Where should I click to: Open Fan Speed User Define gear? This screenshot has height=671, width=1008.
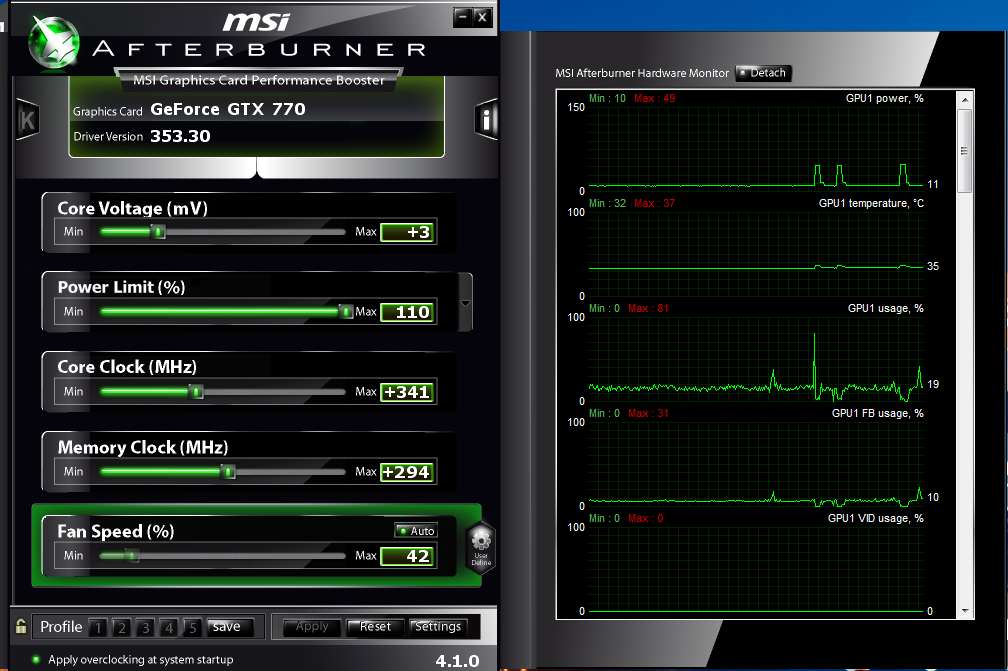click(x=481, y=548)
